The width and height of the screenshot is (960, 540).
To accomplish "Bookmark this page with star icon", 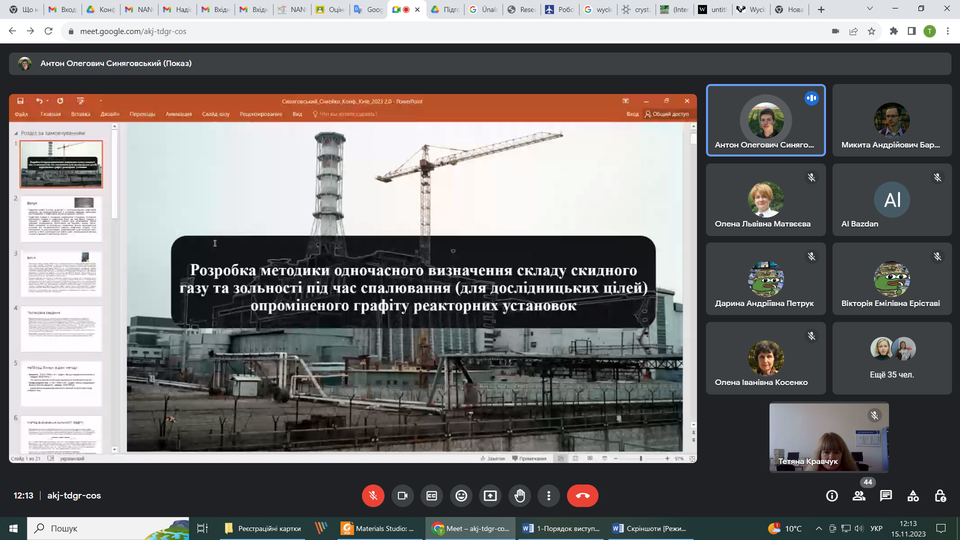I will (x=873, y=31).
